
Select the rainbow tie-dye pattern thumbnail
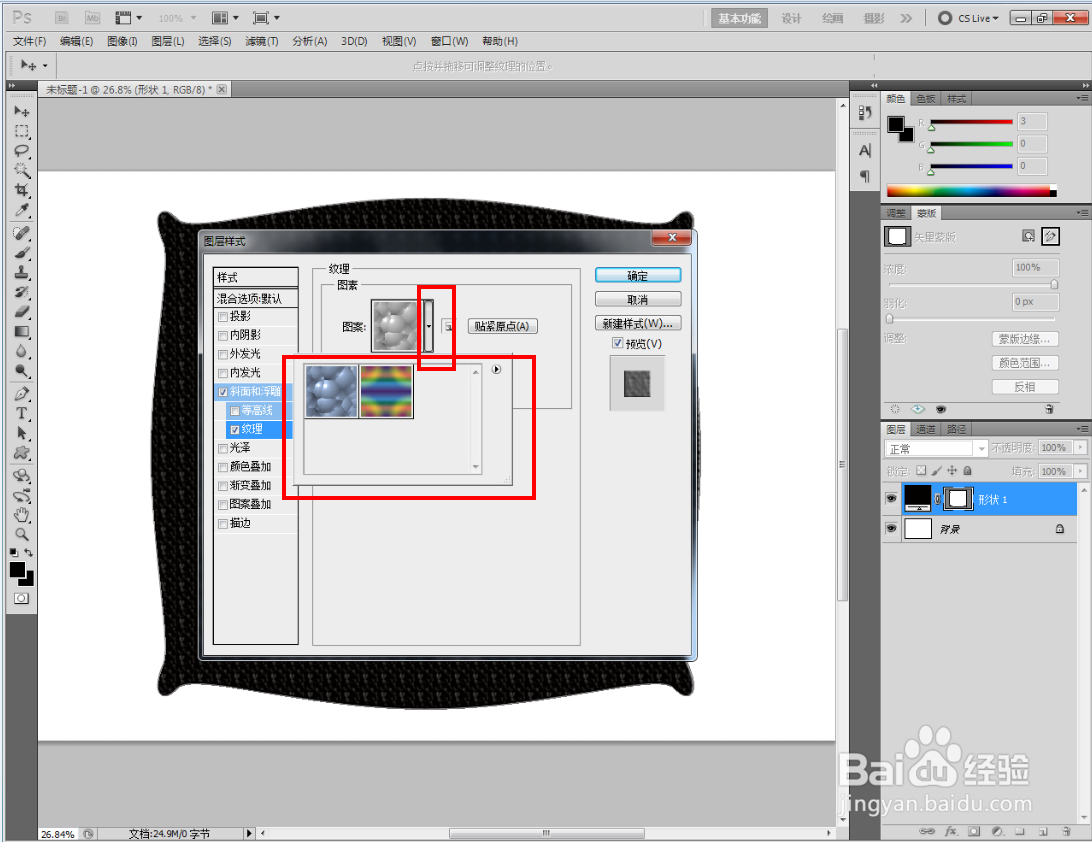pyautogui.click(x=387, y=391)
